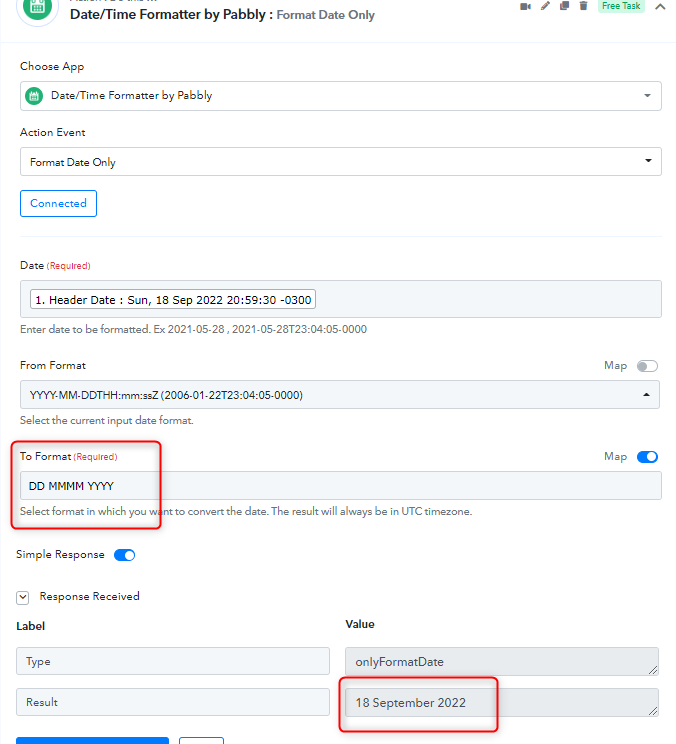Click the Connected button
This screenshot has width=676, height=744.
pyautogui.click(x=58, y=204)
